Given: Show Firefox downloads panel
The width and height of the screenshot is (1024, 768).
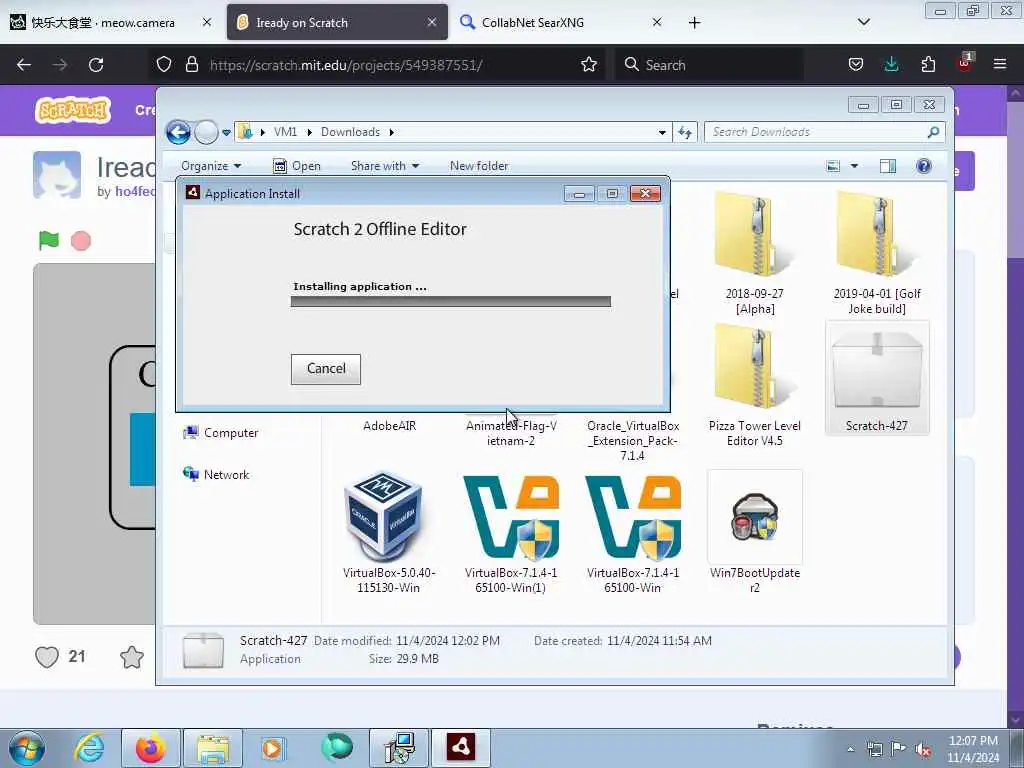Looking at the screenshot, I should pos(891,65).
